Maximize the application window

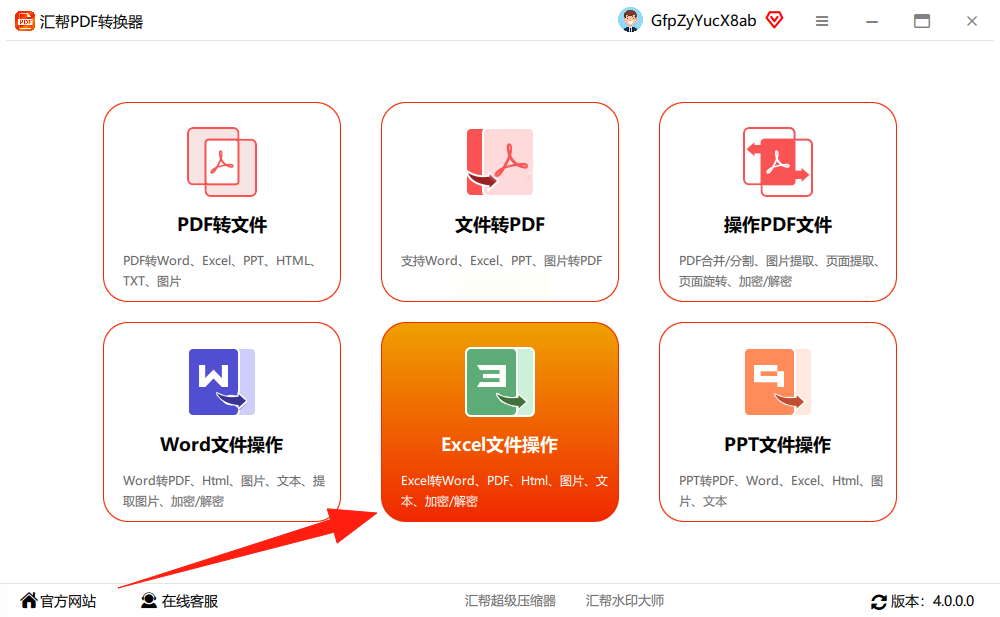922,21
